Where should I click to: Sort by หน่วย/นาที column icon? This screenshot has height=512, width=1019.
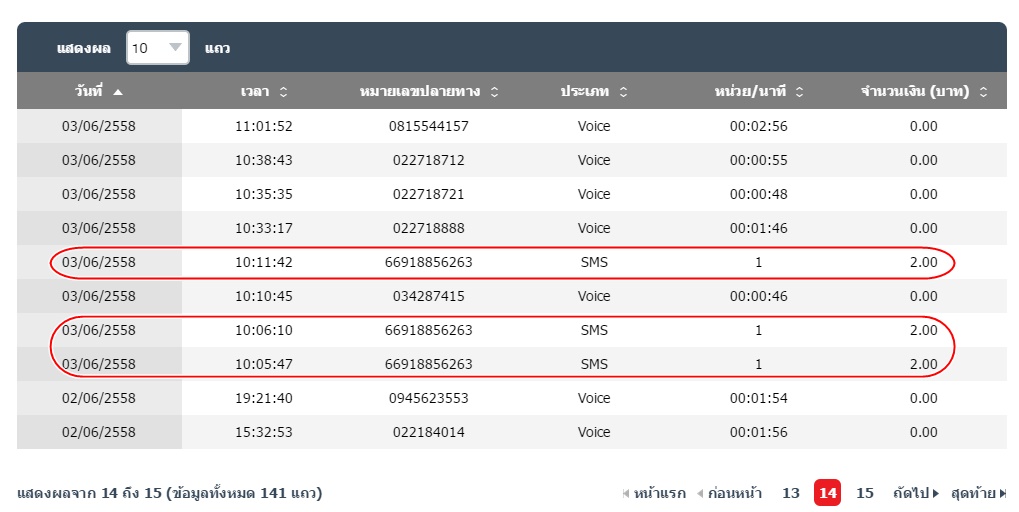797,92
